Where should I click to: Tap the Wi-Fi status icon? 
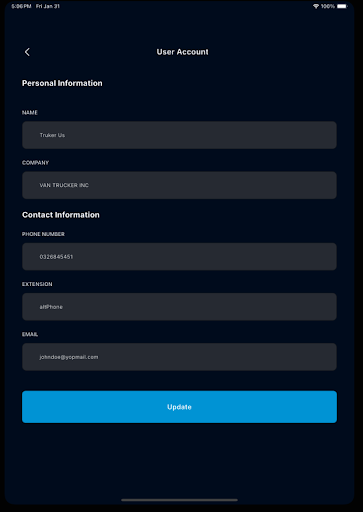pos(316,6)
